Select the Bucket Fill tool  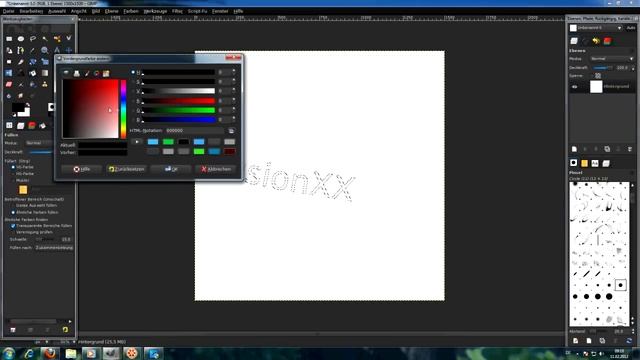[33, 73]
